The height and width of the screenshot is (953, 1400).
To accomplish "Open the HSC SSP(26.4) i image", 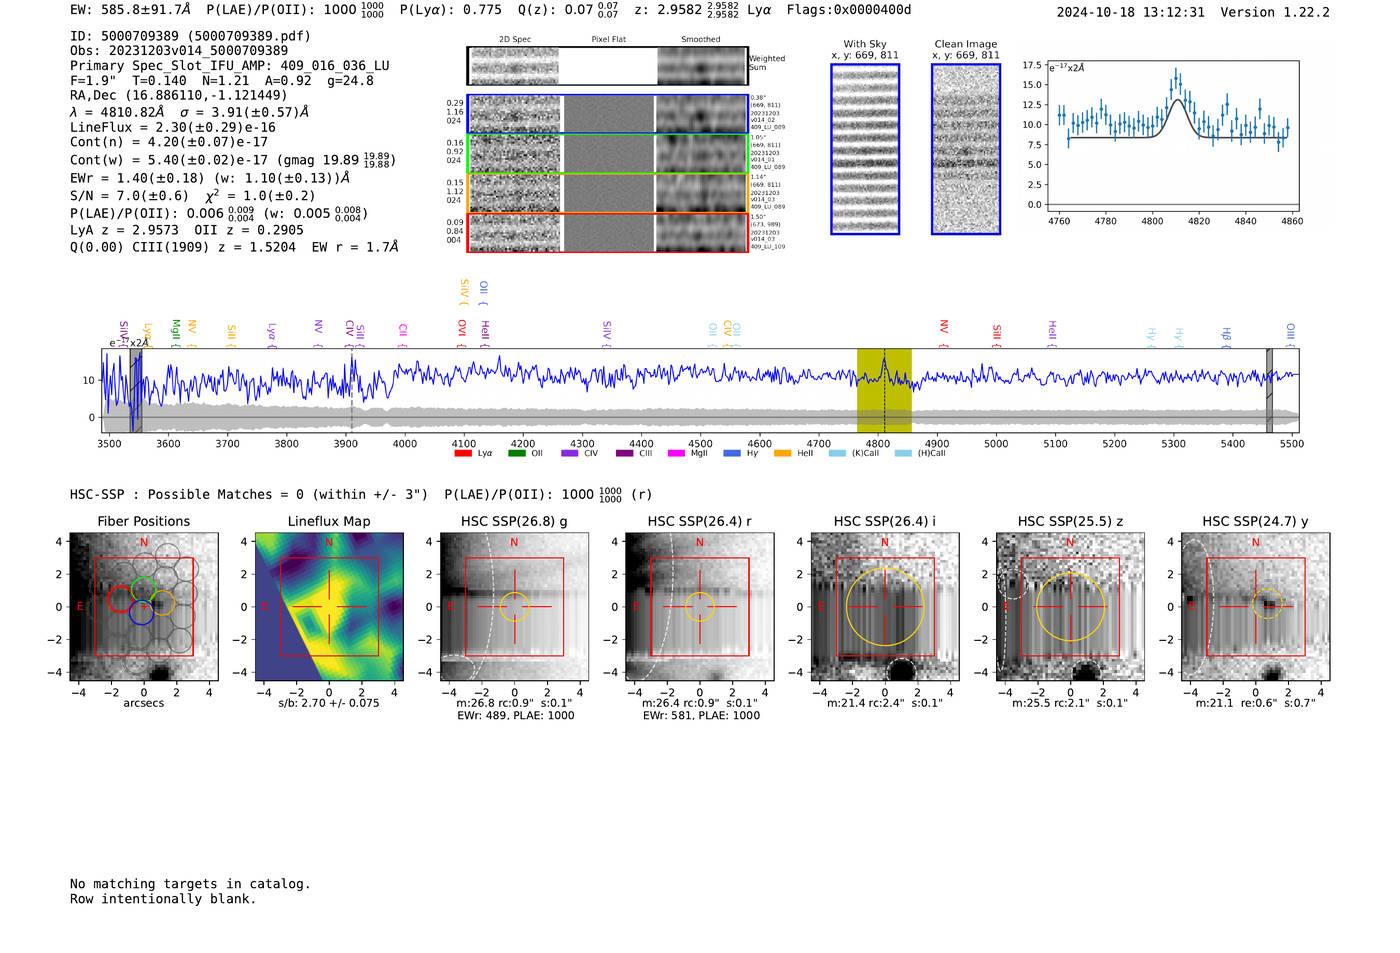I will pyautogui.click(x=885, y=607).
